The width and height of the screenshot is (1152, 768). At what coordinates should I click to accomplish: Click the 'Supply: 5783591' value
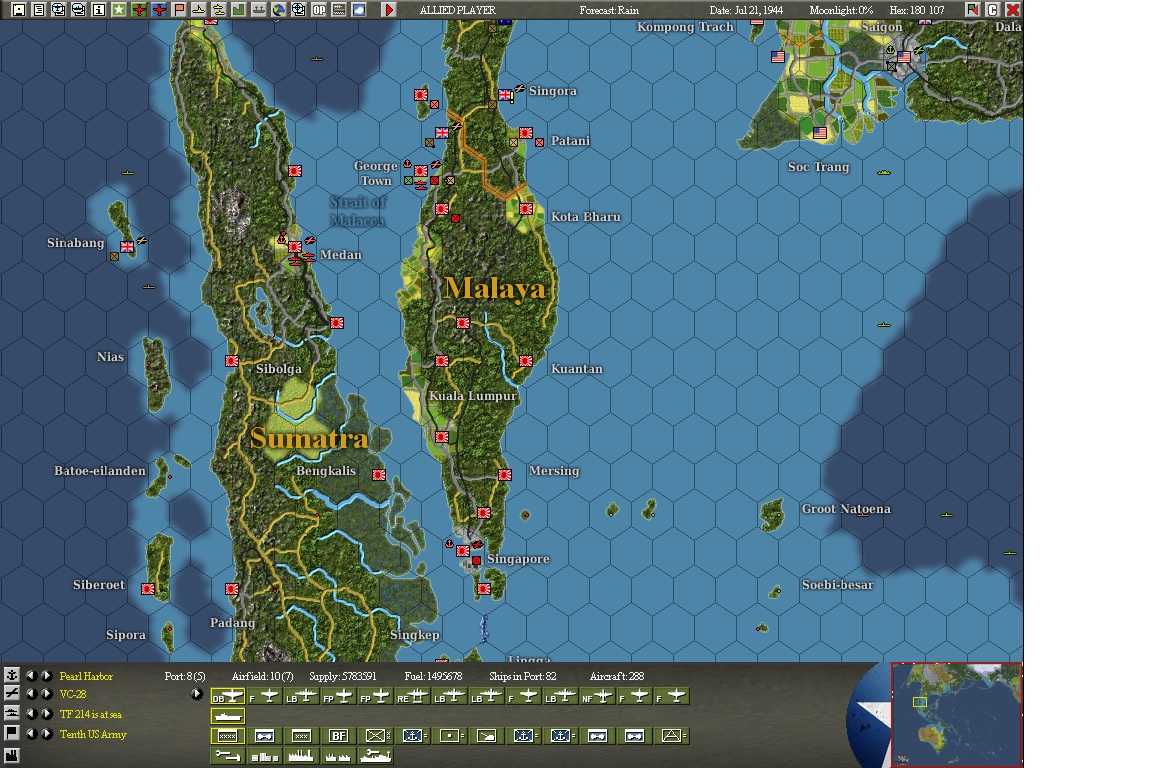(342, 676)
